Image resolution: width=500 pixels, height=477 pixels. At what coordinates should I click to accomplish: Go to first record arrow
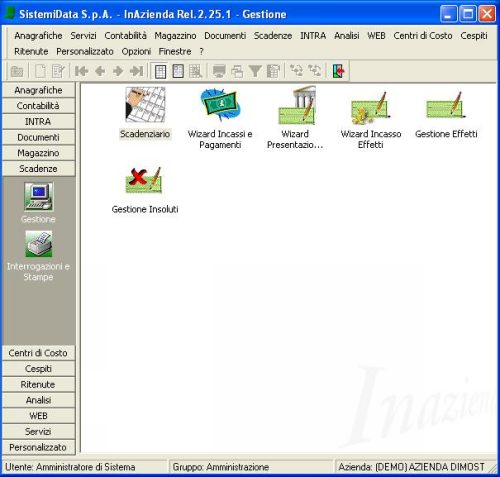pos(81,71)
